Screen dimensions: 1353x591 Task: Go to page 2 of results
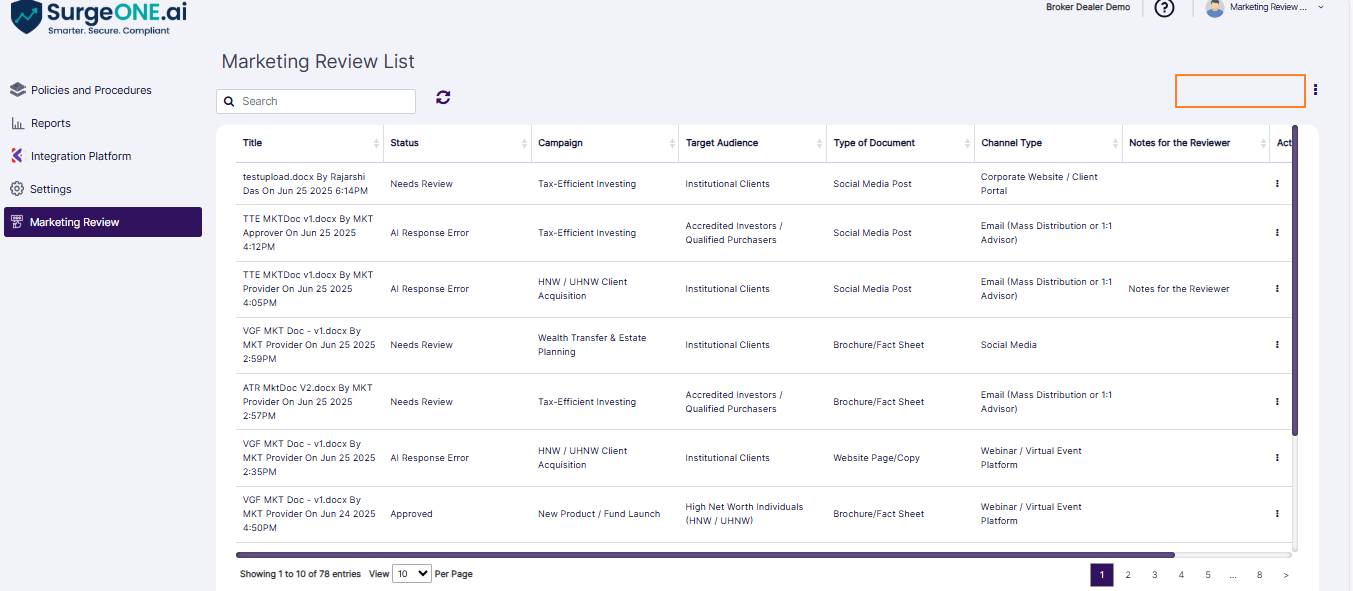(1128, 575)
